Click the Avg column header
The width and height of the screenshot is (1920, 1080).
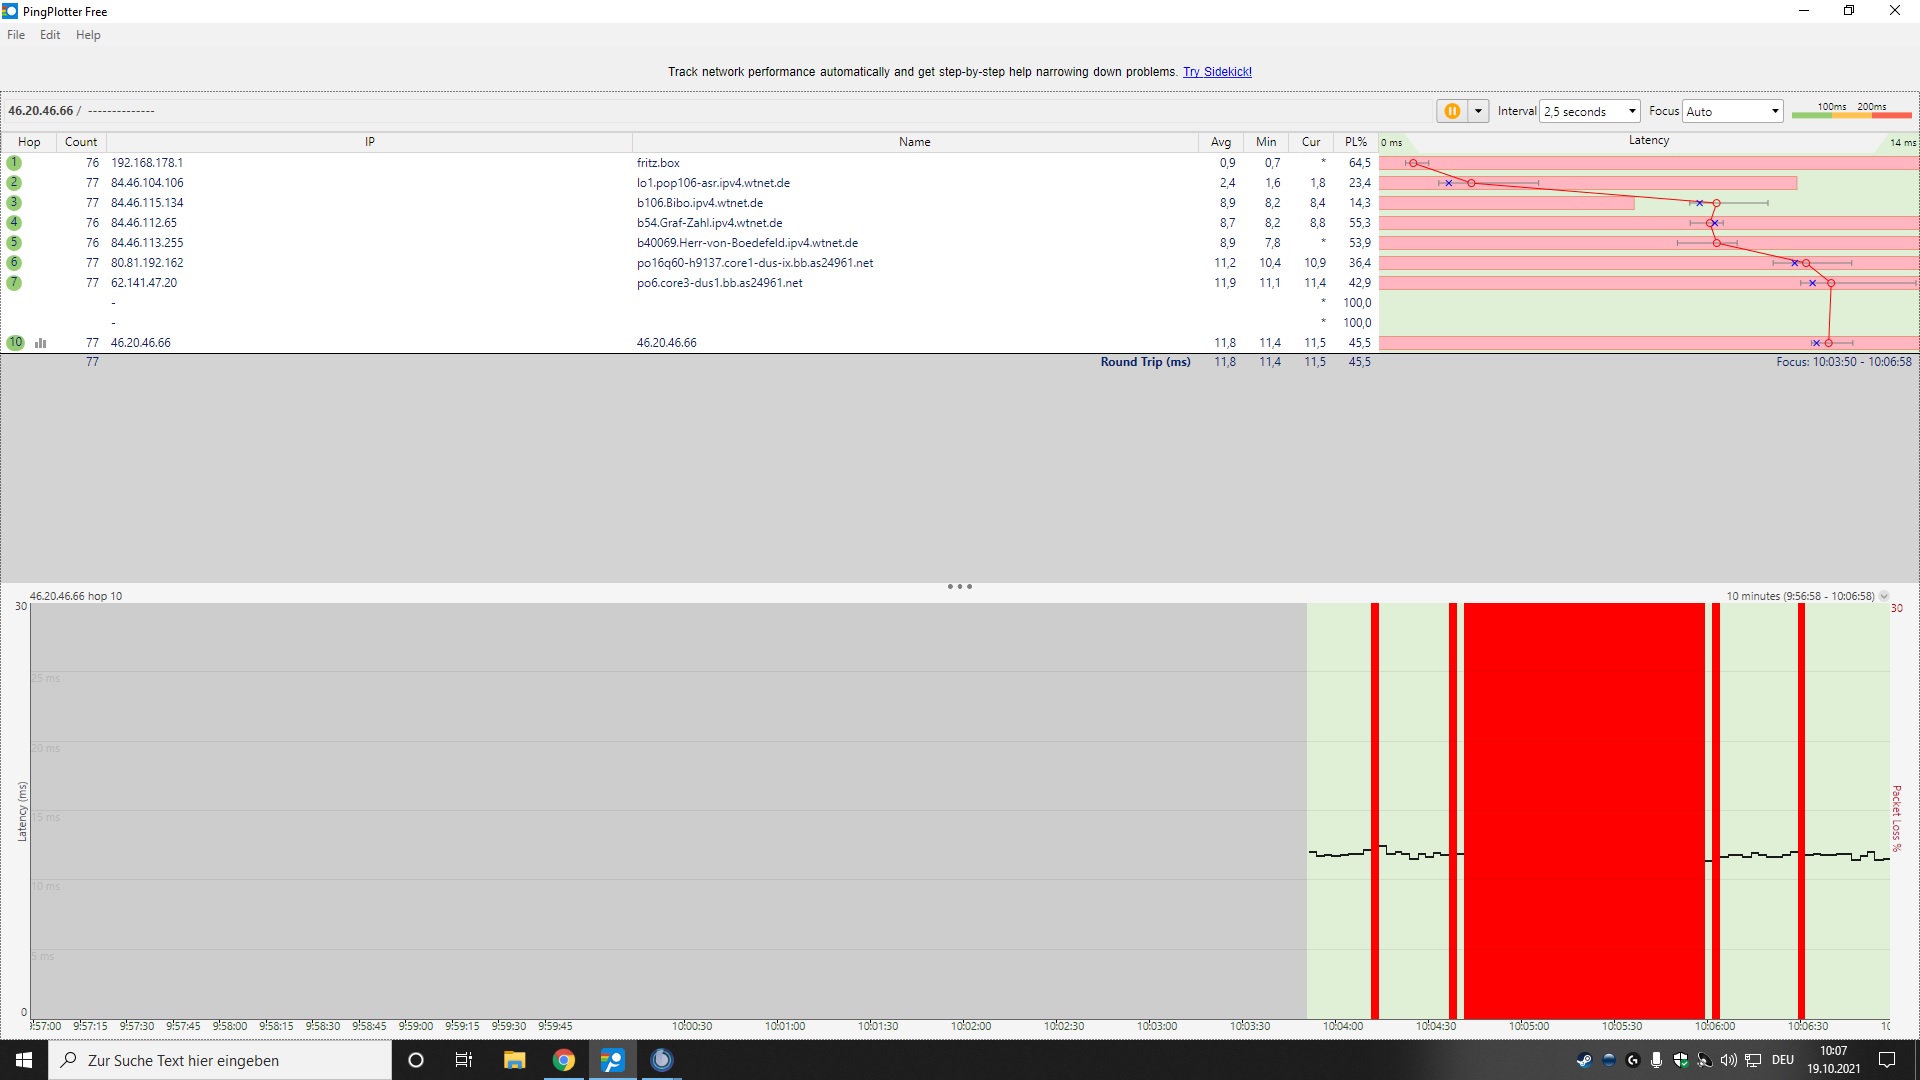tap(1221, 142)
